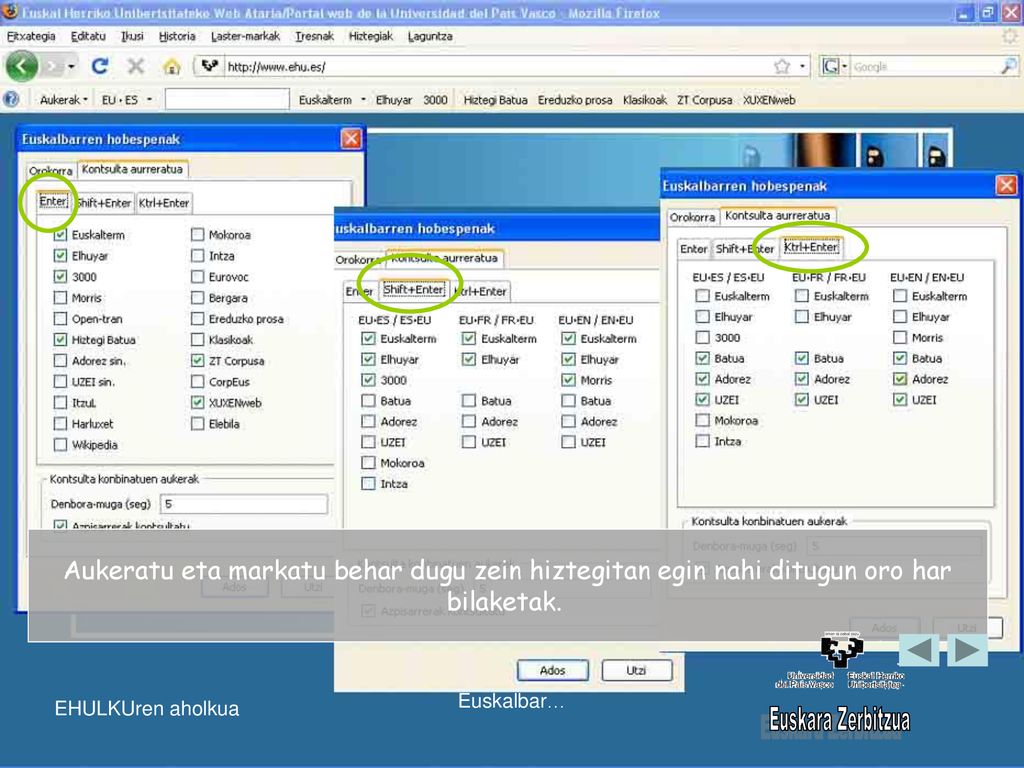Open the Firefox icon in title bar
The width and height of the screenshot is (1024, 768).
9,12
